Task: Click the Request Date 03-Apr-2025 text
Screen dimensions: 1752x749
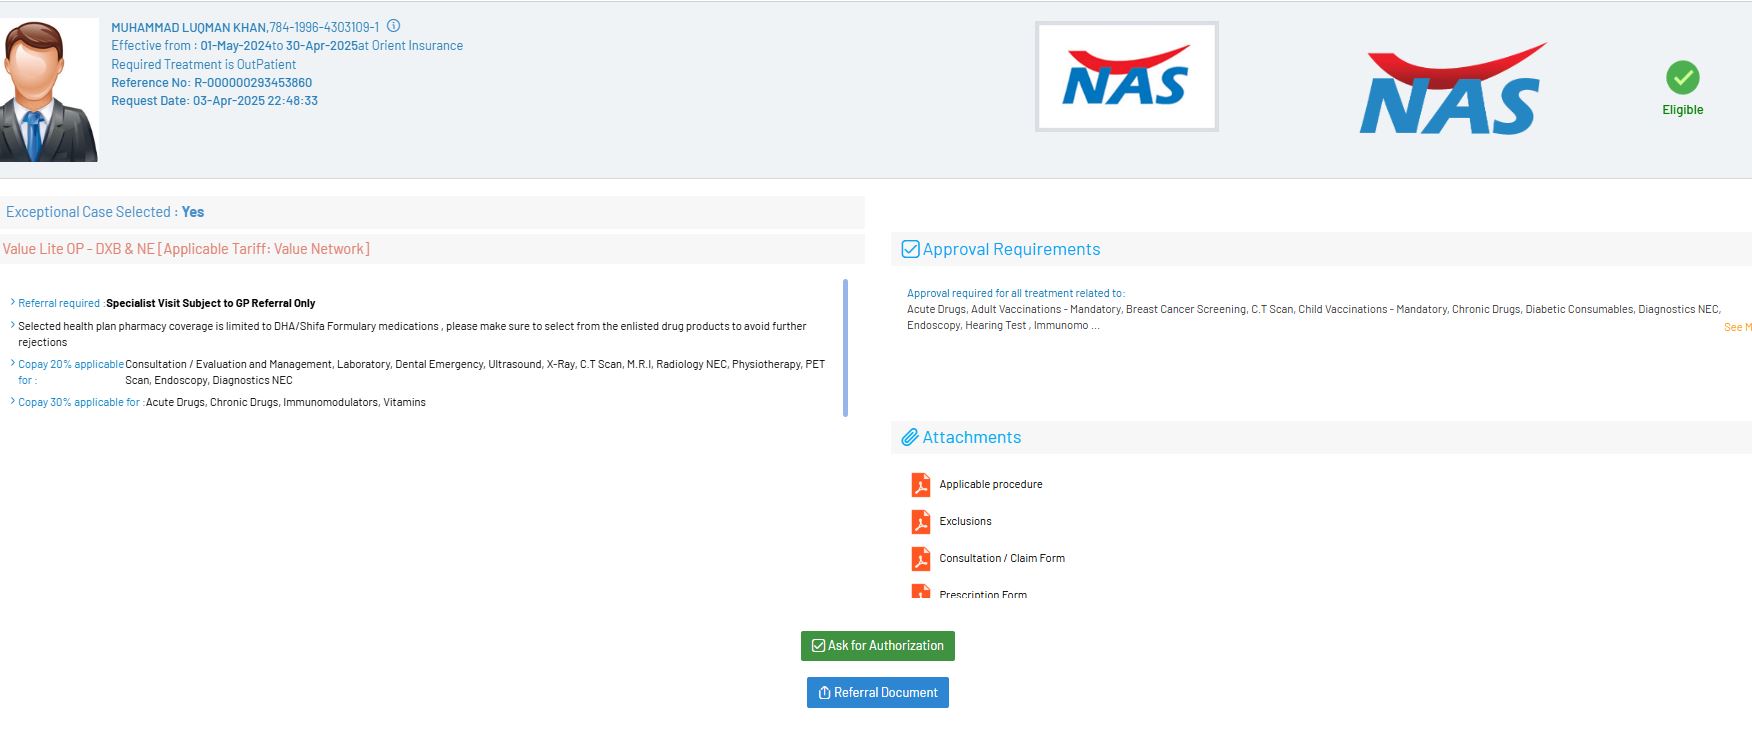Action: pos(214,100)
